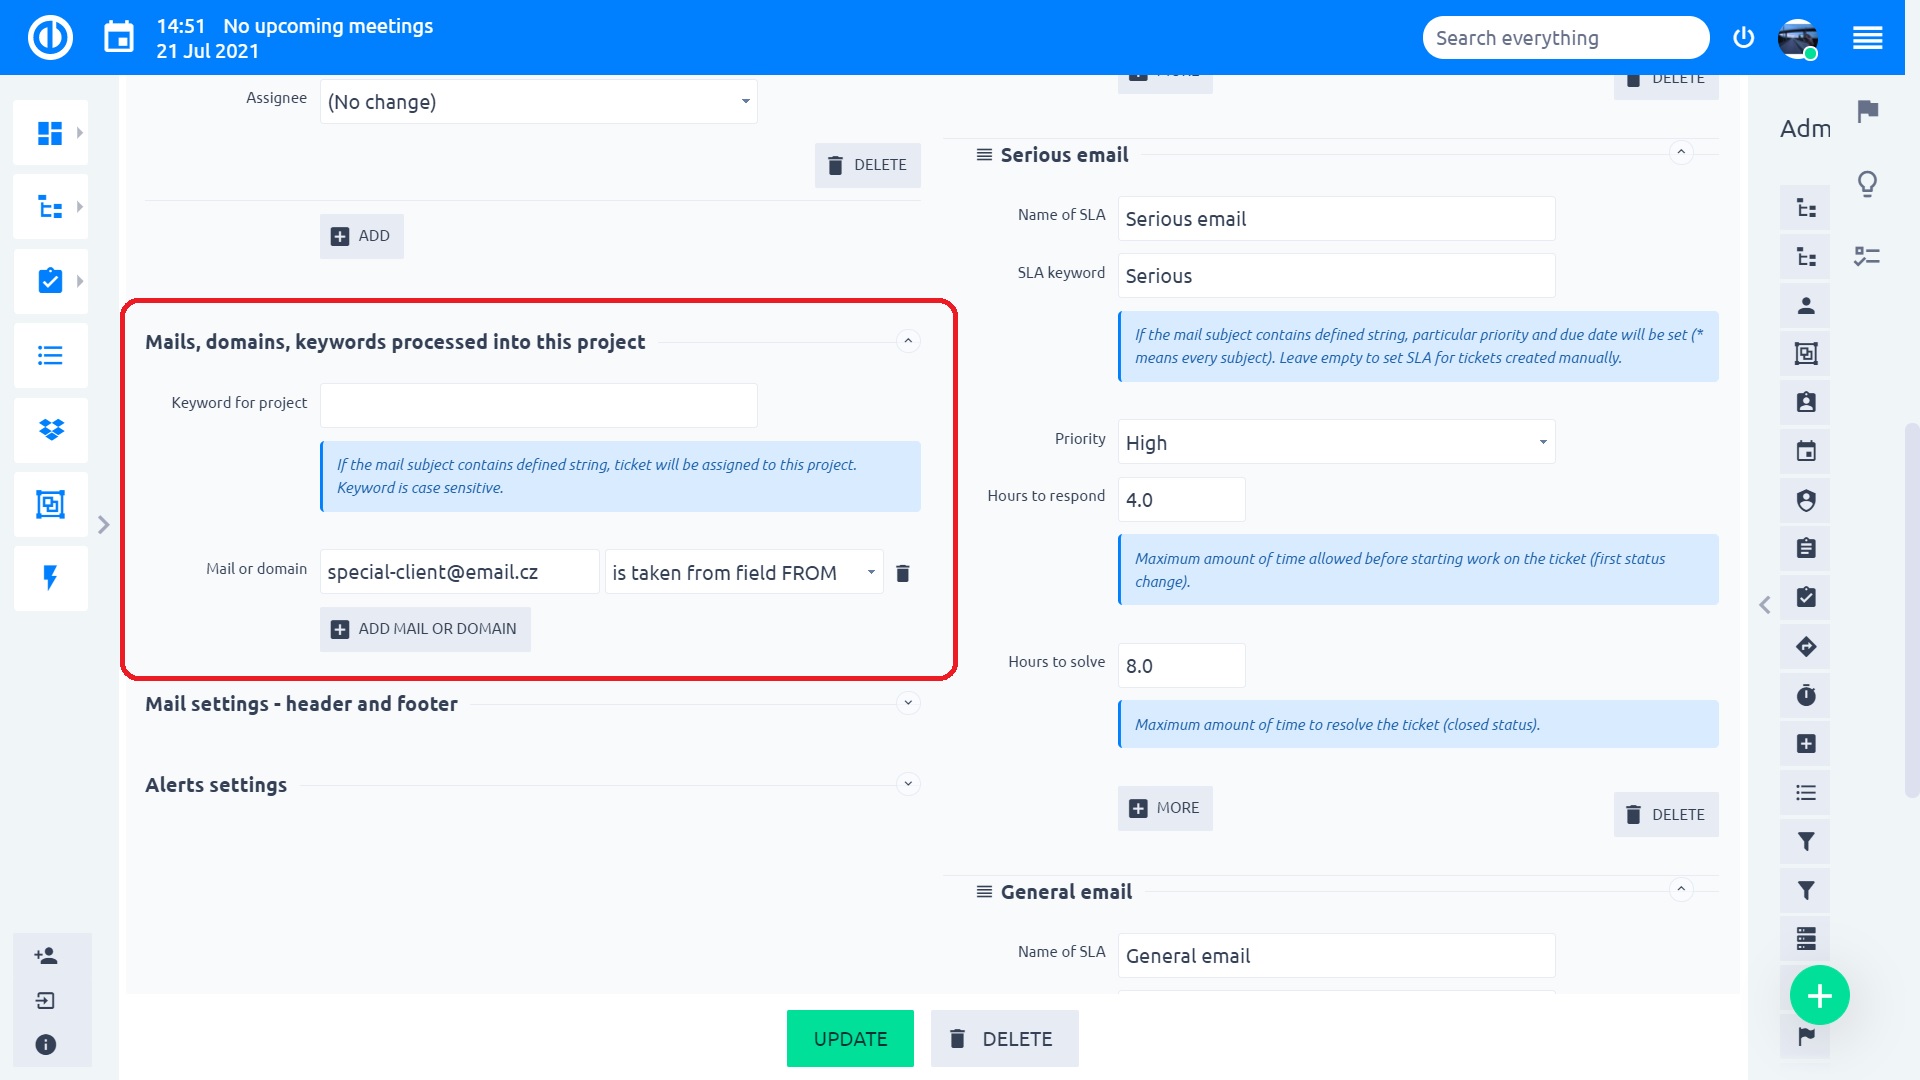The height and width of the screenshot is (1080, 1920).
Task: Click ADD MAIL OR DOMAIN button
Action: point(425,629)
